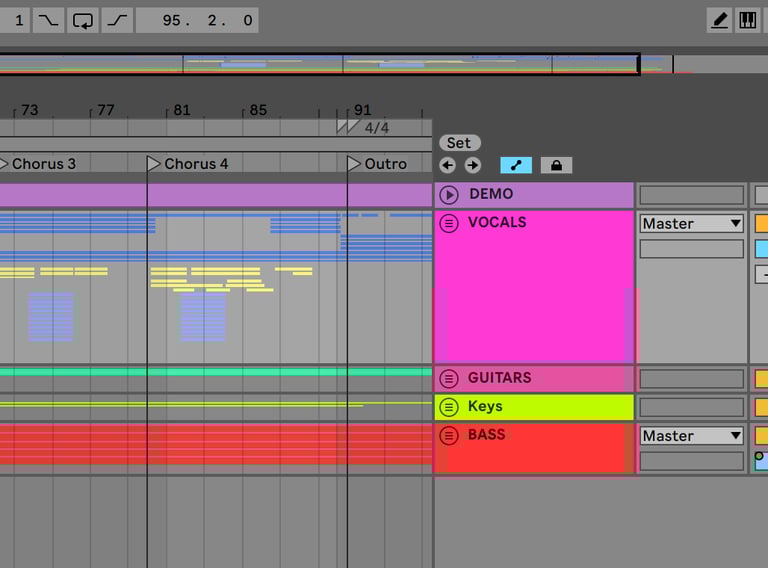Select the Outro locator
Screen dimensions: 768x568
click(378, 164)
